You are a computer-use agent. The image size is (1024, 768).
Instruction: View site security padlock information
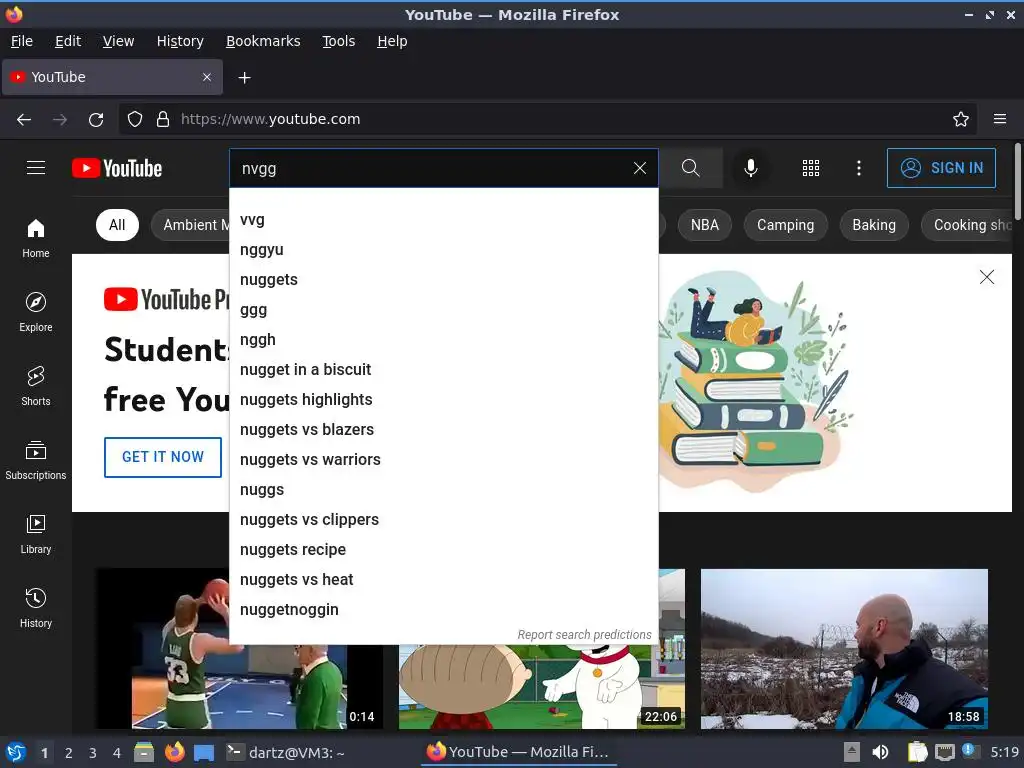click(163, 120)
